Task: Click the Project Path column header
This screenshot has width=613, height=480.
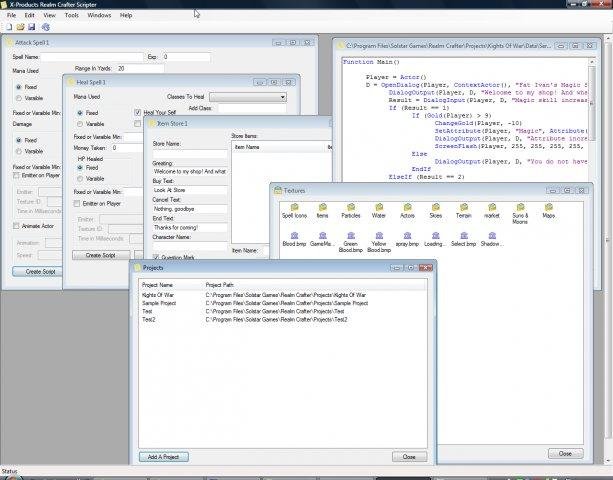Action: click(315, 285)
